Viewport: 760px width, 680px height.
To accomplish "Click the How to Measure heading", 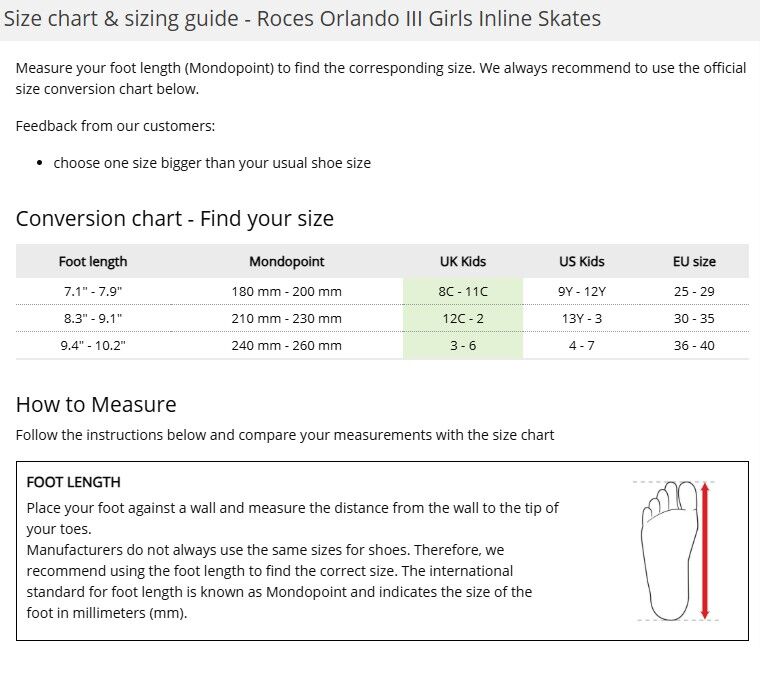I will click(x=96, y=404).
